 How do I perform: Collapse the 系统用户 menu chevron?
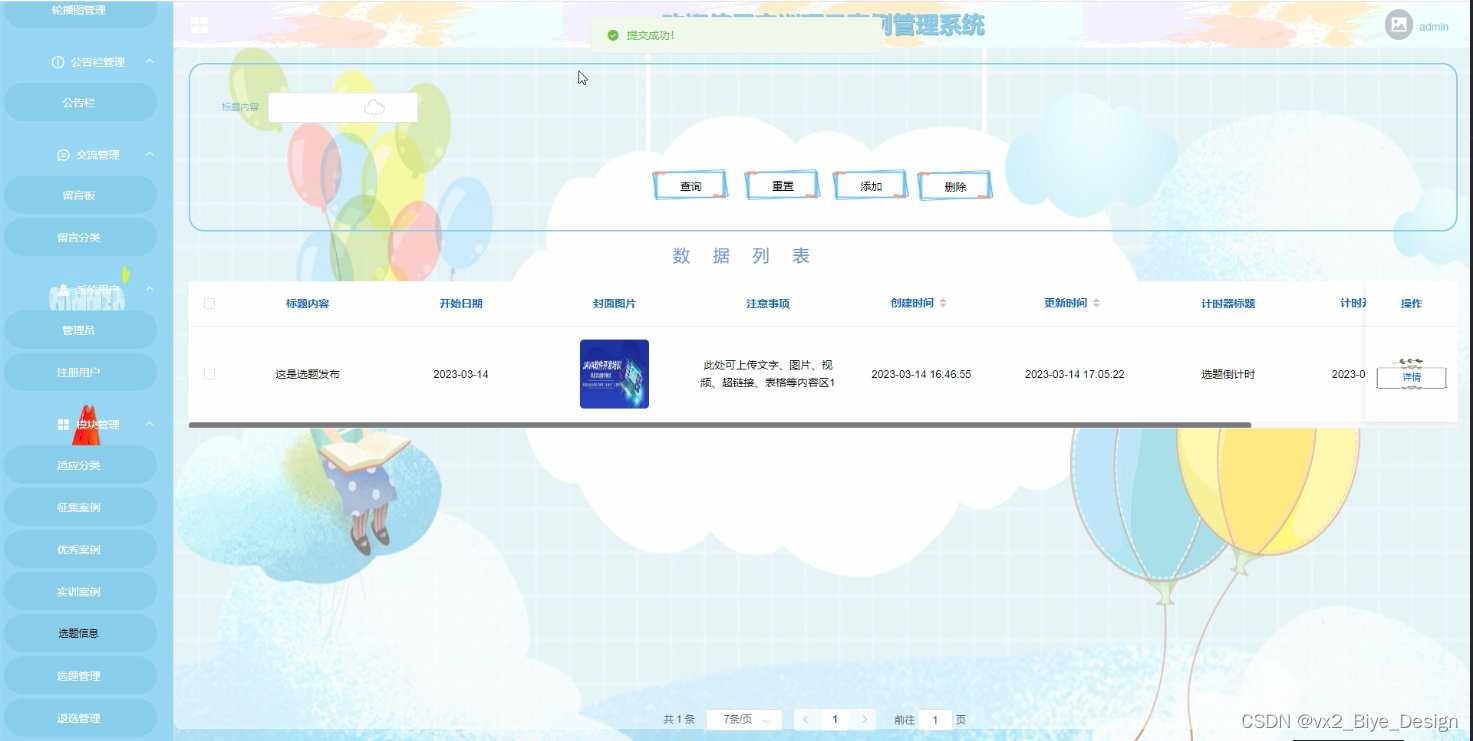[149, 289]
